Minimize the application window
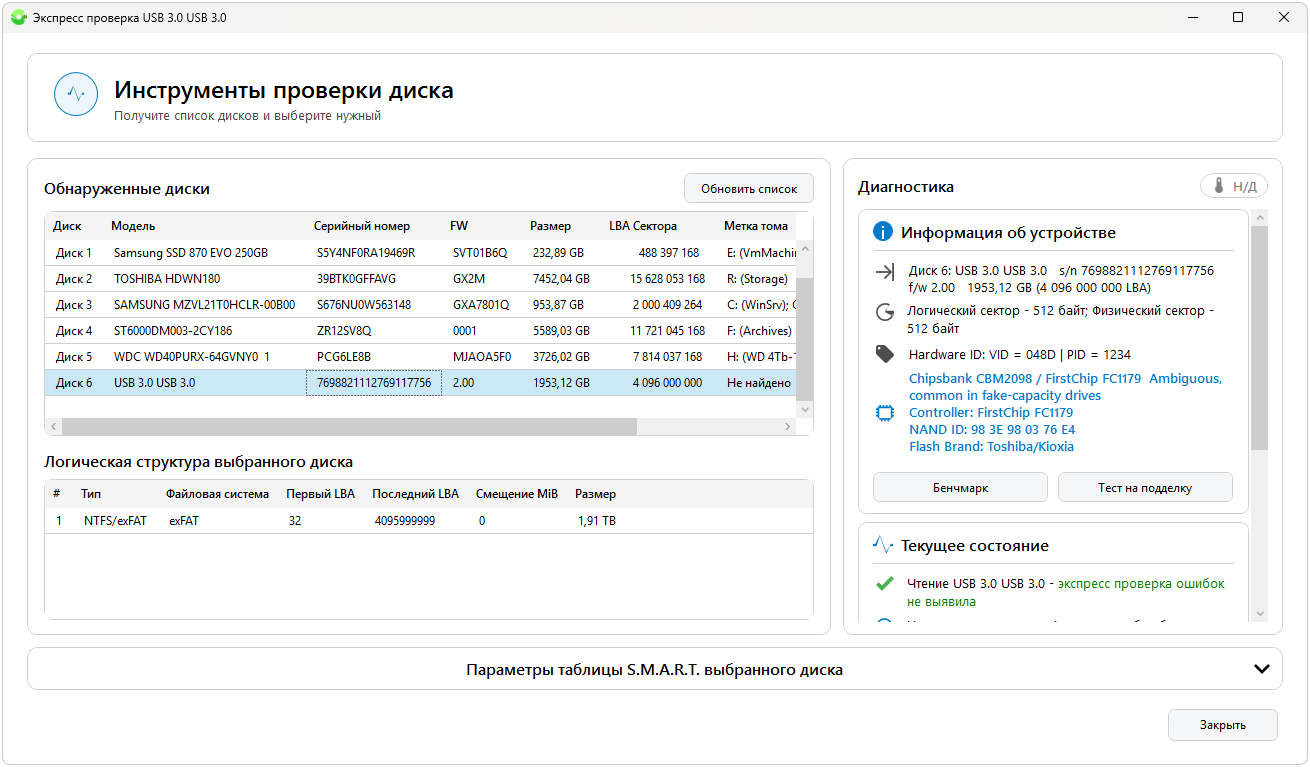 coord(1192,17)
